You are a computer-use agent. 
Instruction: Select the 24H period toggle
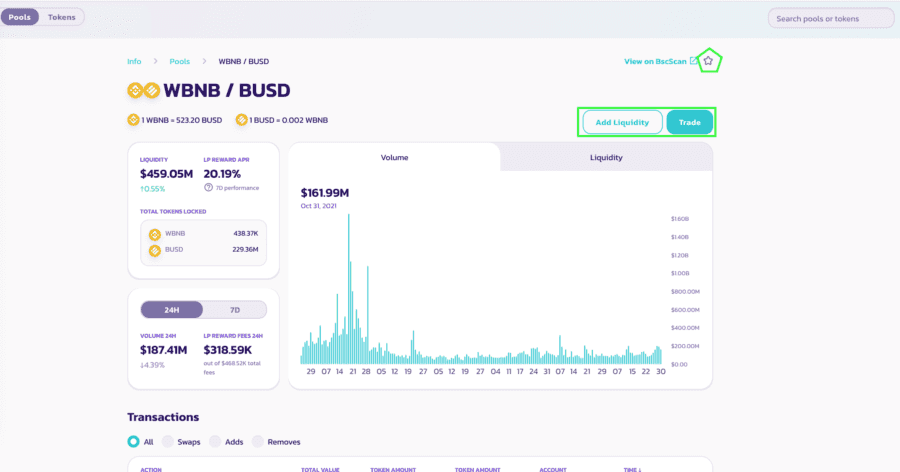pyautogui.click(x=172, y=310)
